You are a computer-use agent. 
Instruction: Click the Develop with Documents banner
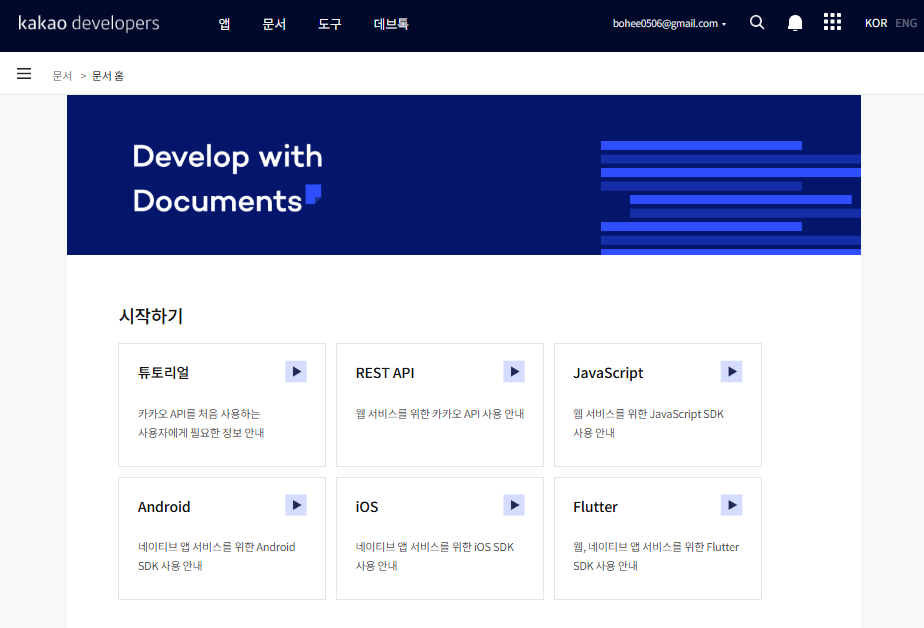464,175
